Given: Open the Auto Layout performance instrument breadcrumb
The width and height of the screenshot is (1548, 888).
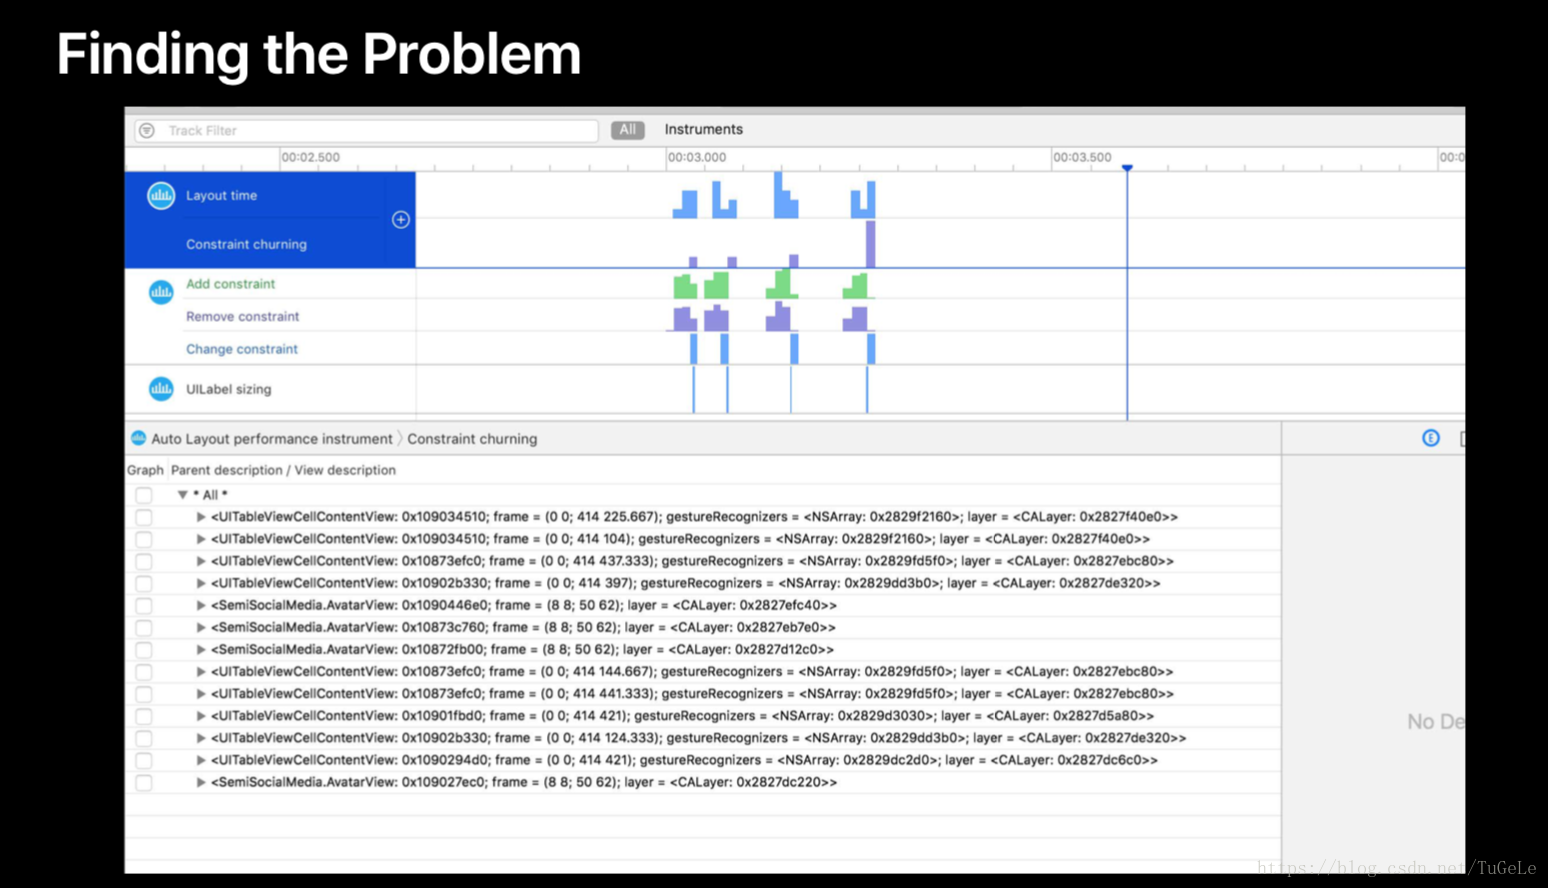Looking at the screenshot, I should (272, 439).
